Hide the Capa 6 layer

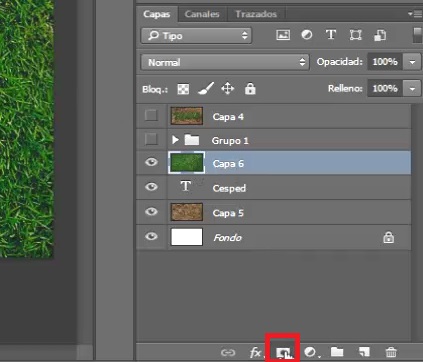pos(151,162)
